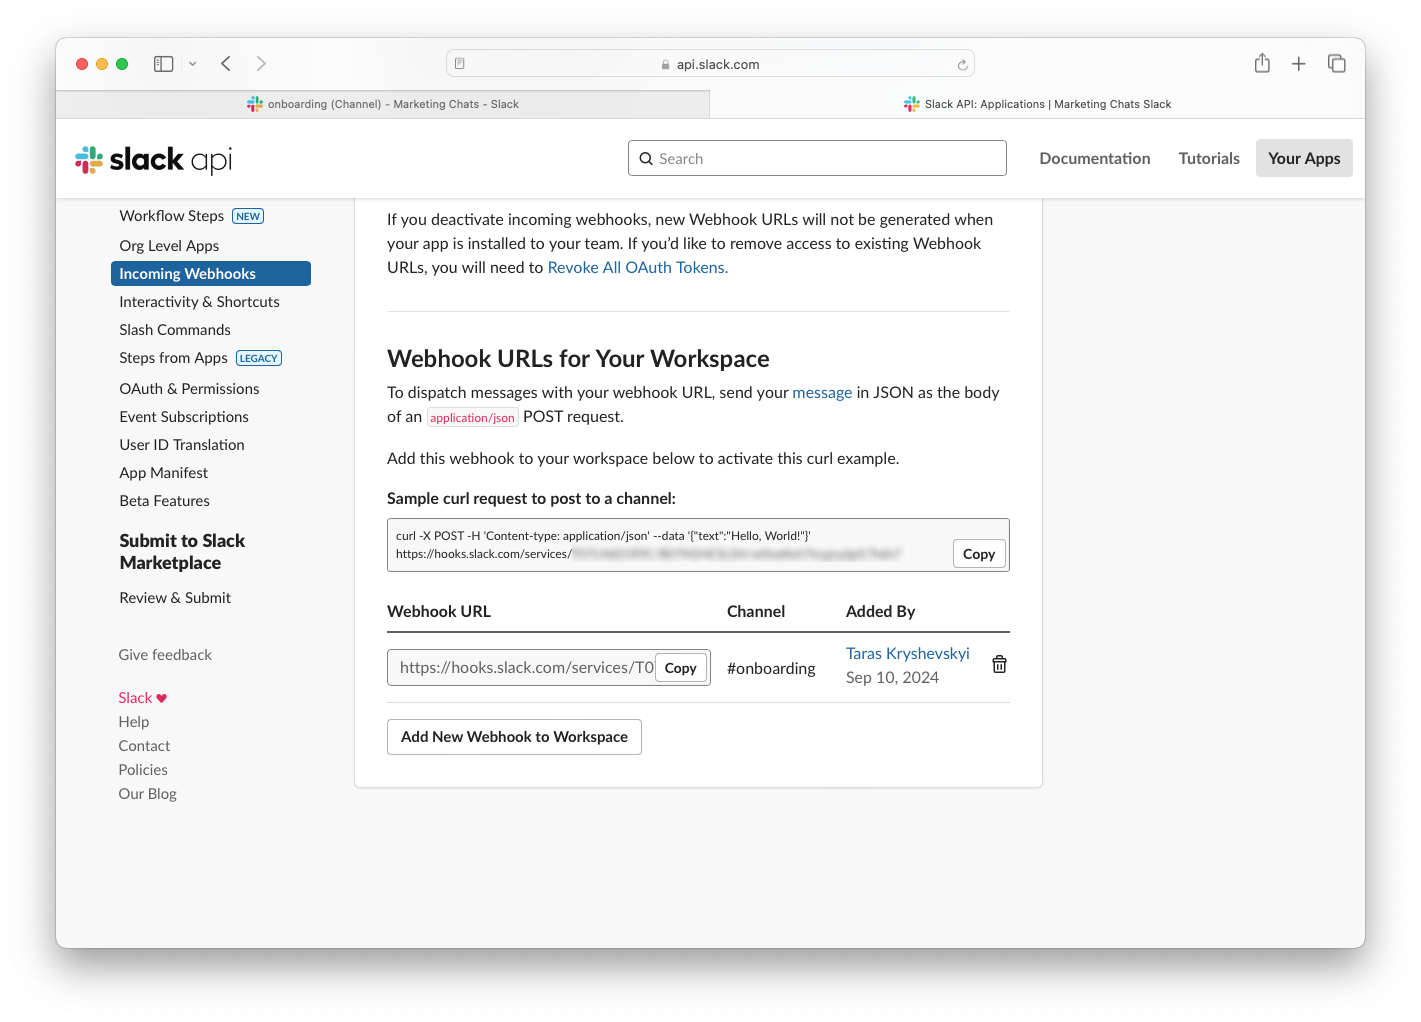Screen dimensions: 1421x1022
Task: Add New Webhook to Workspace
Action: coord(514,737)
